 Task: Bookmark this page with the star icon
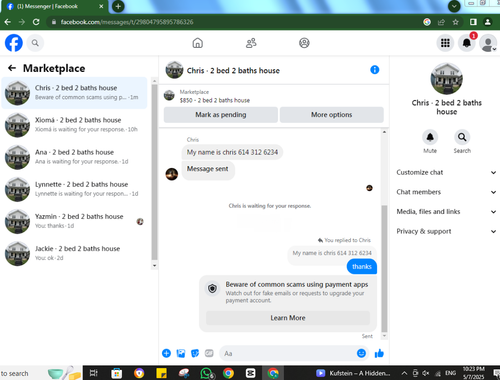pyautogui.click(x=456, y=22)
